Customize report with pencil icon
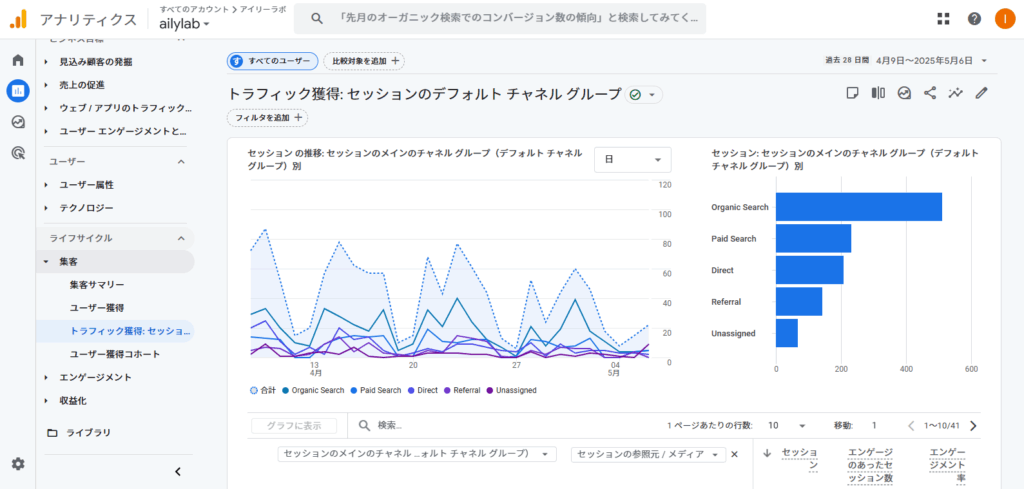The width and height of the screenshot is (1024, 489). click(x=981, y=93)
